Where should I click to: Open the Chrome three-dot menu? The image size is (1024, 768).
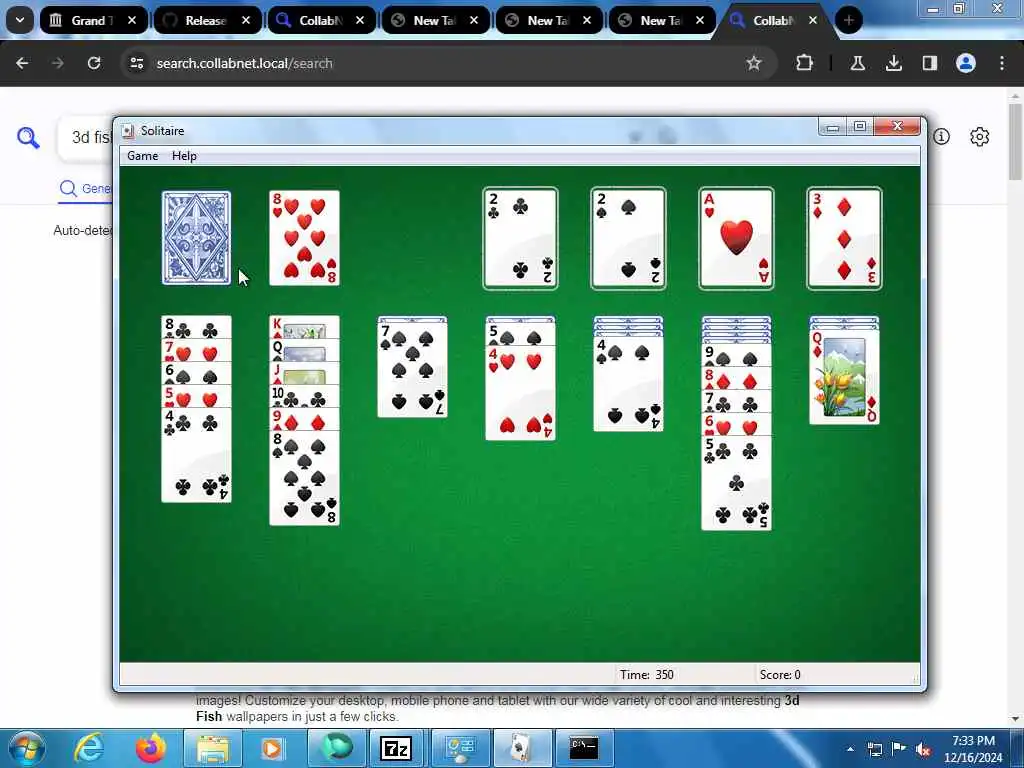[1002, 63]
